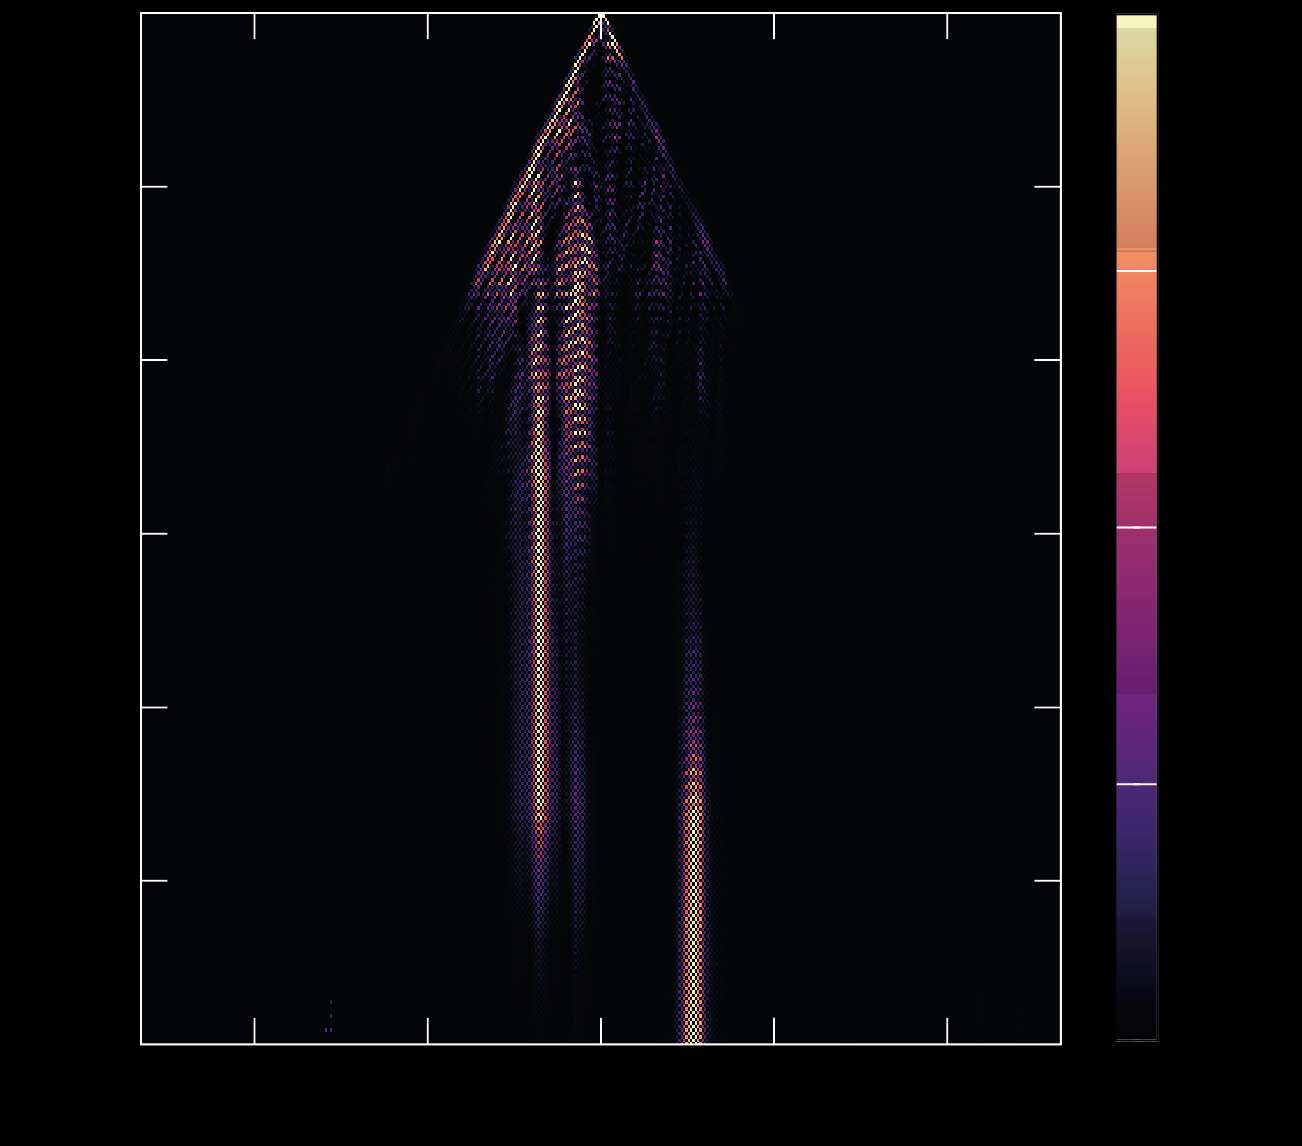Click the leftmost tick mark on the bottom axis
This screenshot has width=1302, height=1146.
pos(255,1031)
